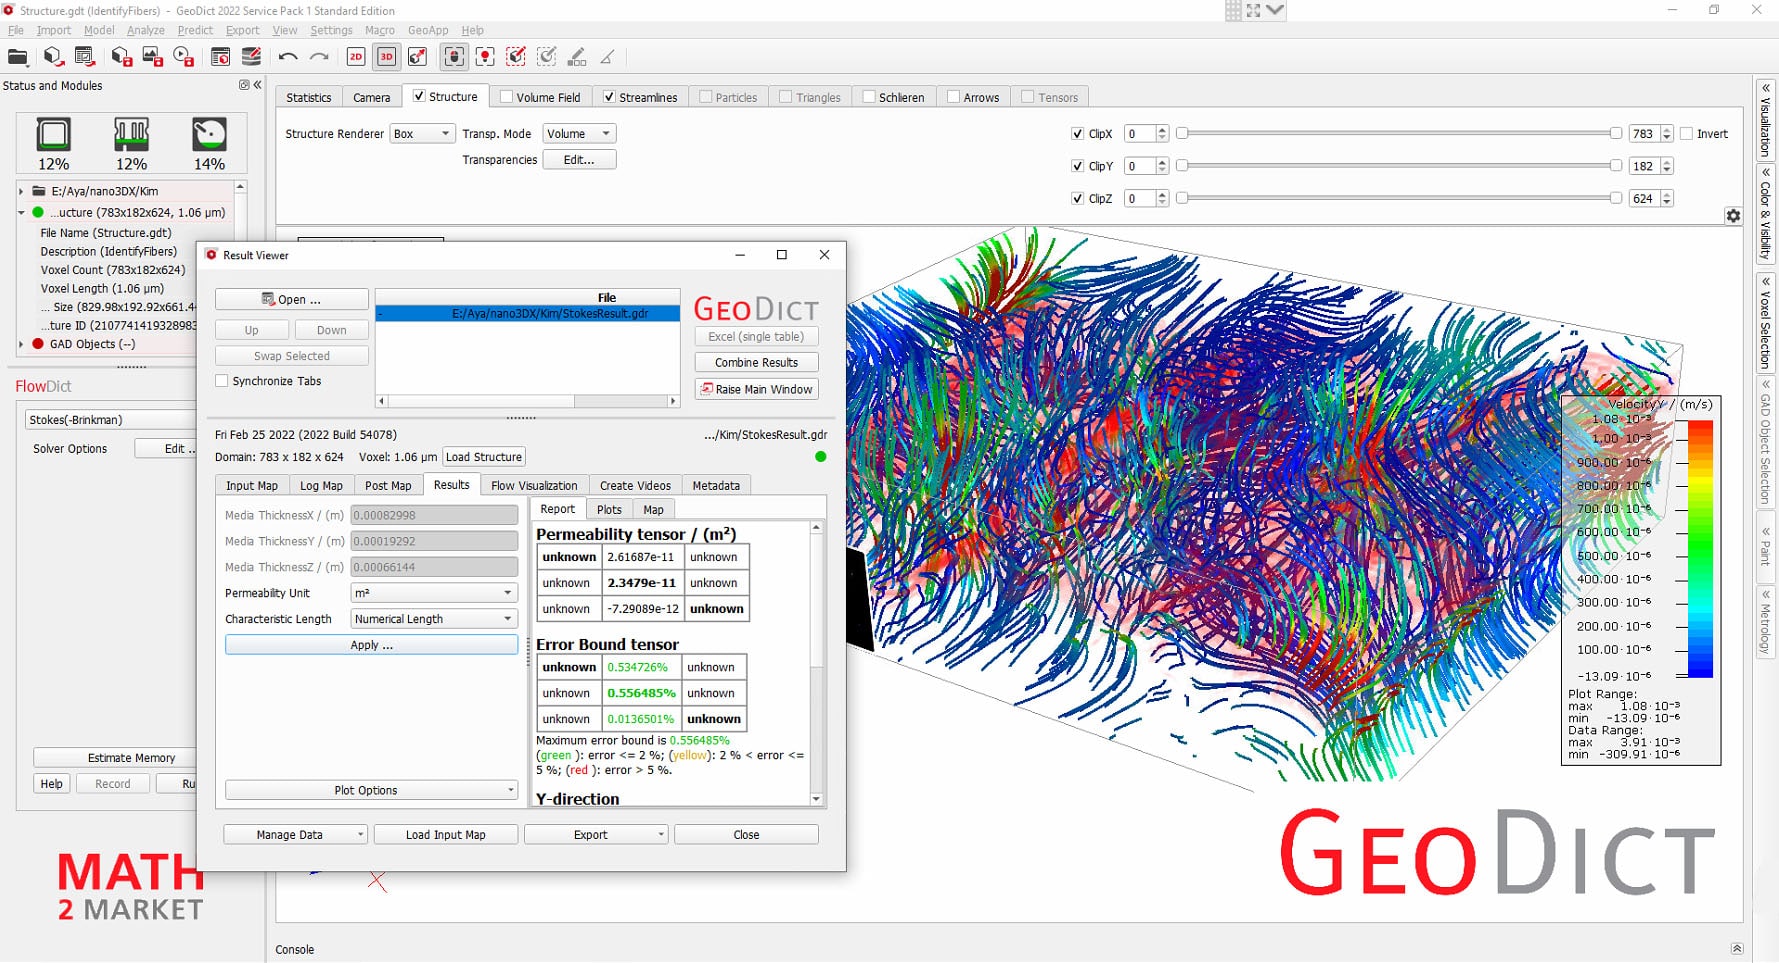Click the Raise Main Window button
The height and width of the screenshot is (963, 1779).
tap(756, 389)
